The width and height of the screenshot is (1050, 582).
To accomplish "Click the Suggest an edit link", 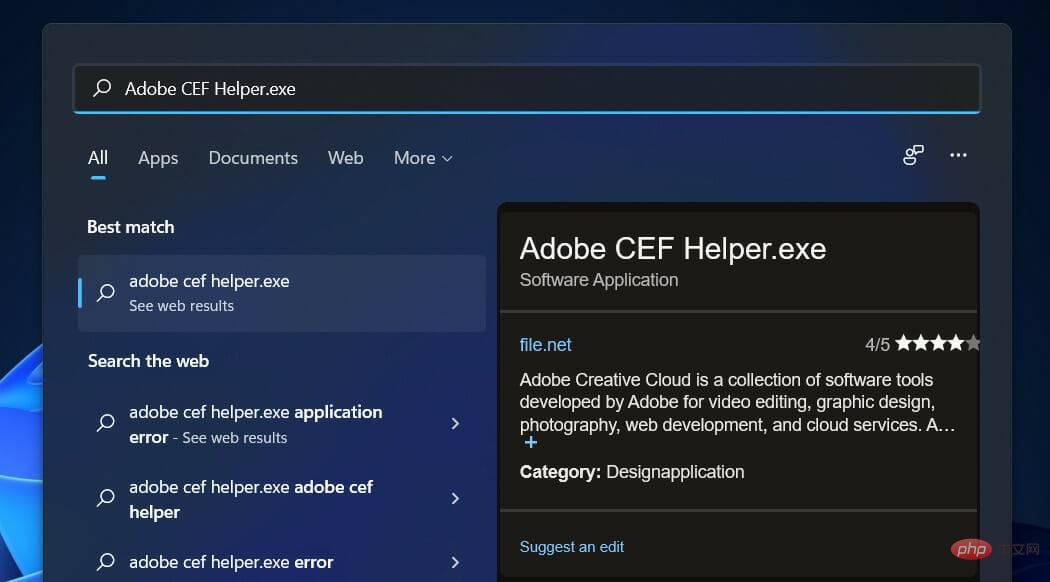I will (x=571, y=546).
